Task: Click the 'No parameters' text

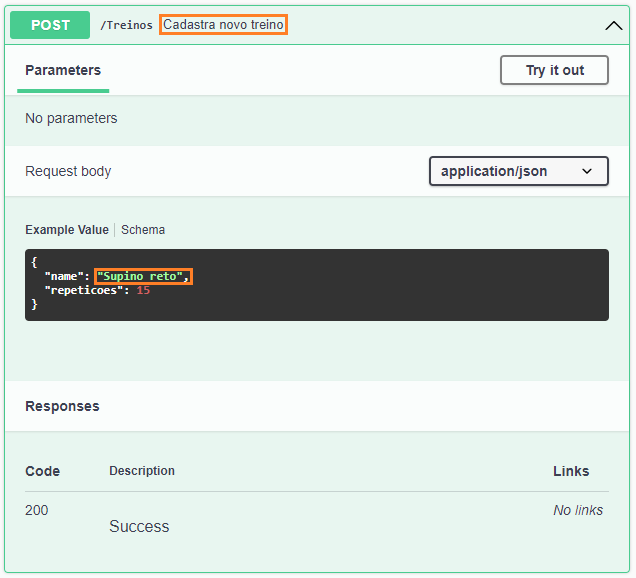Action: 71,118
